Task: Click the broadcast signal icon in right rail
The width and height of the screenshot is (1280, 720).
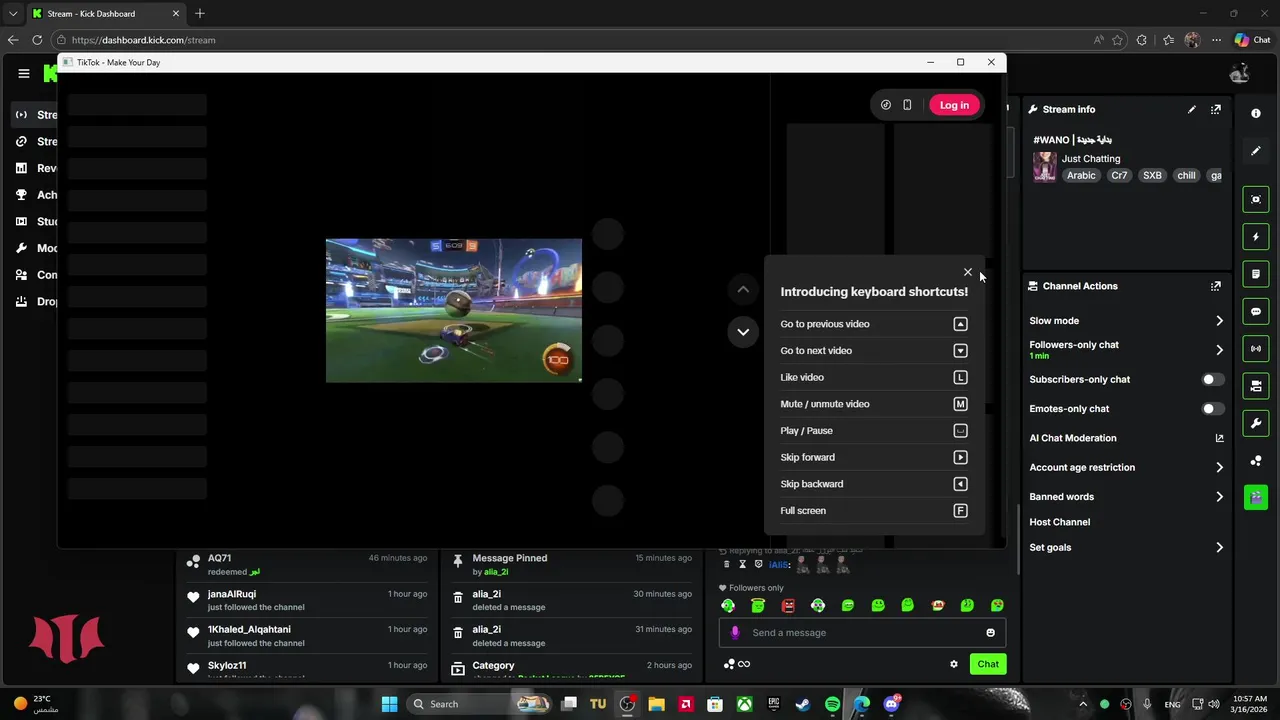Action: coord(1256,349)
